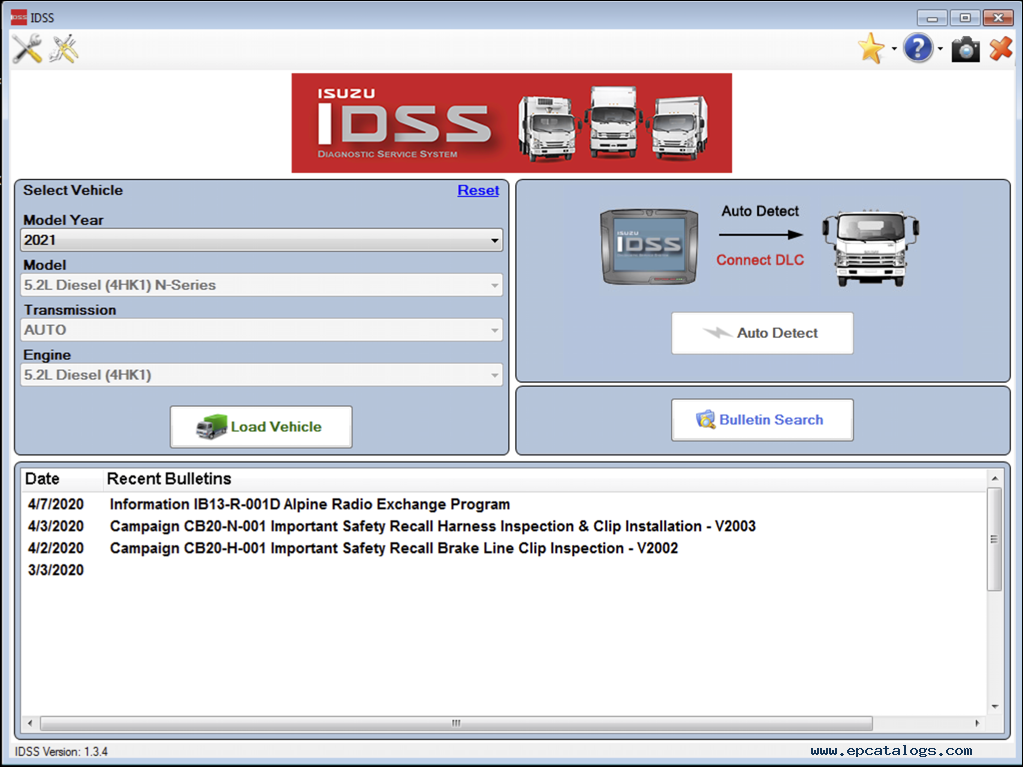Click the Recent Bulletins column header

[x=545, y=479]
